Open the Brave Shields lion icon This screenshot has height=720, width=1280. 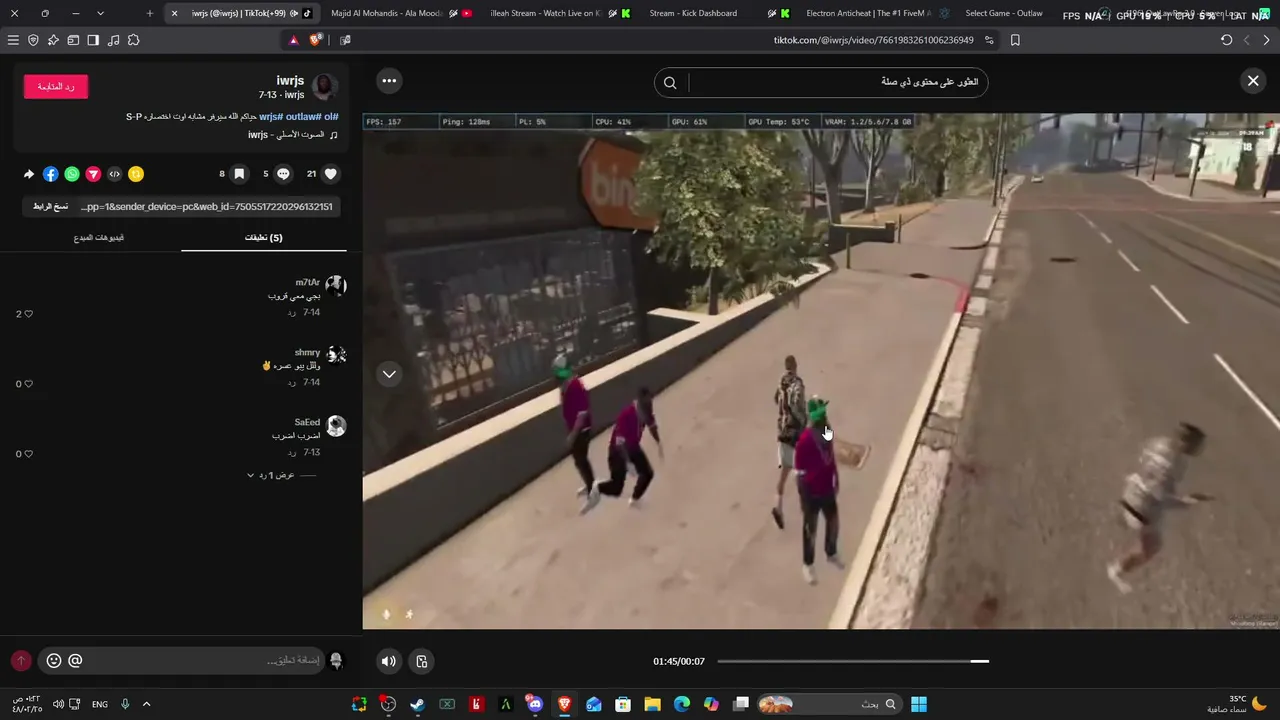pyautogui.click(x=315, y=40)
